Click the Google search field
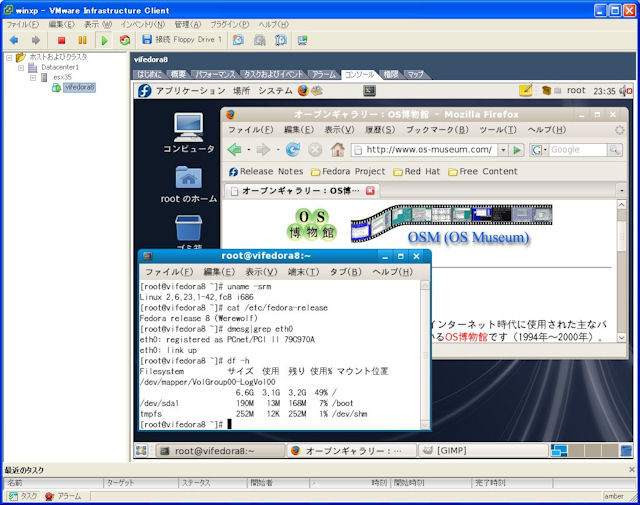 tap(578, 150)
